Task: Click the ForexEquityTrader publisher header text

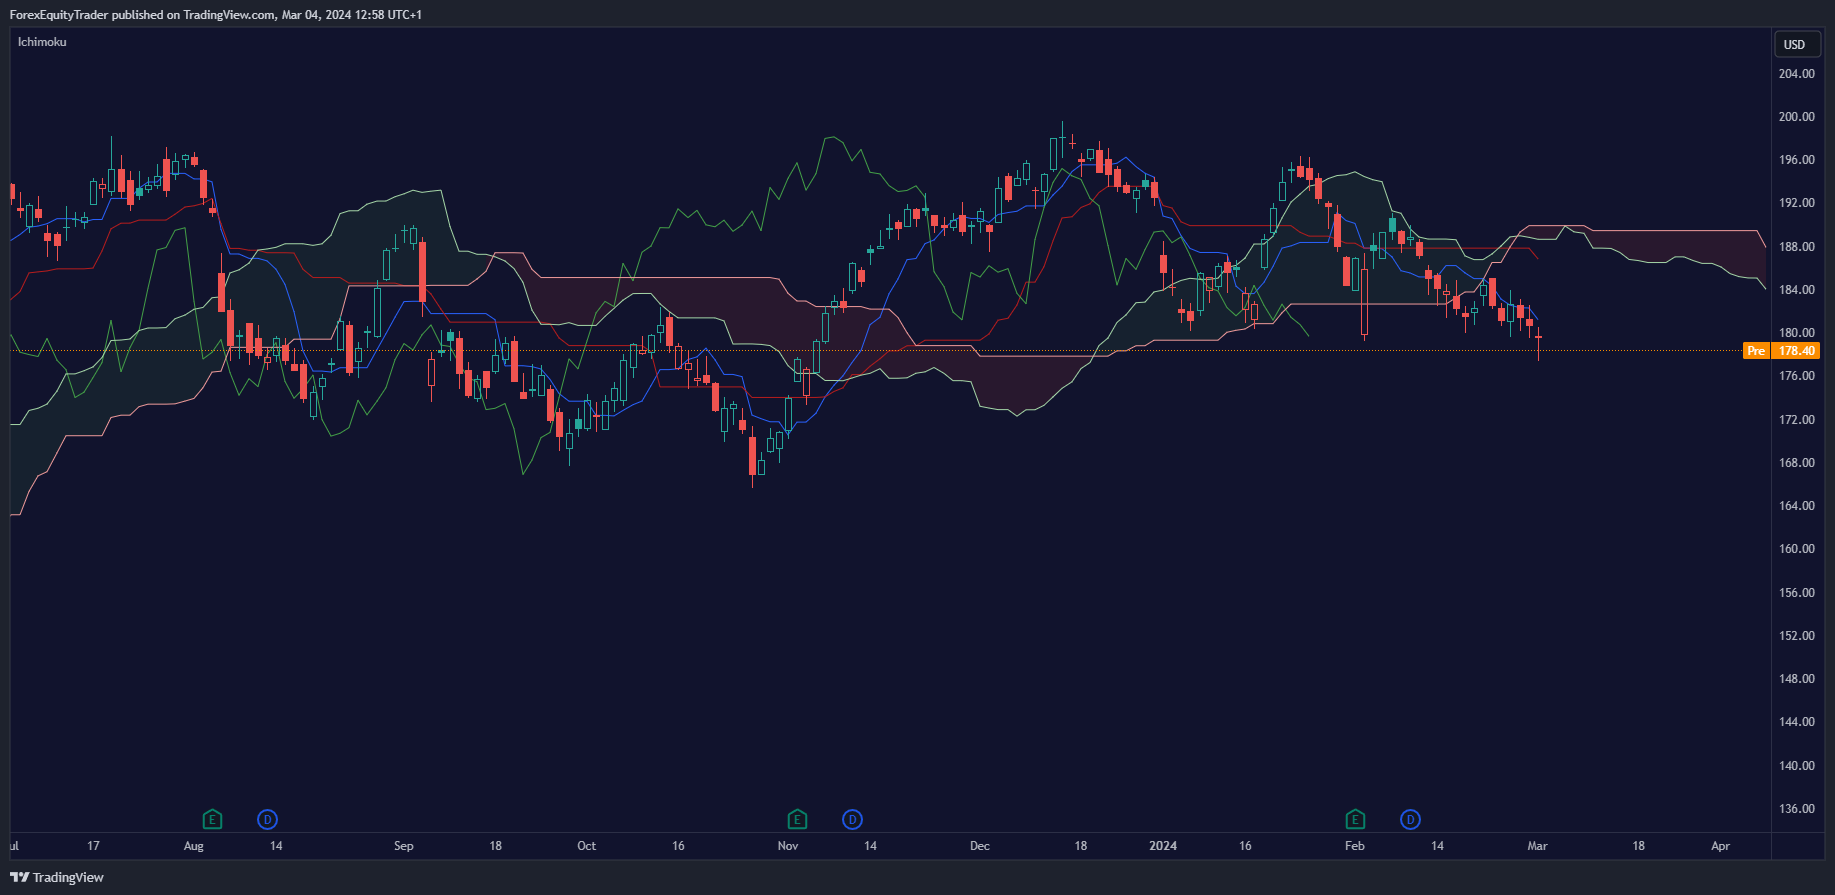Action: [x=216, y=15]
